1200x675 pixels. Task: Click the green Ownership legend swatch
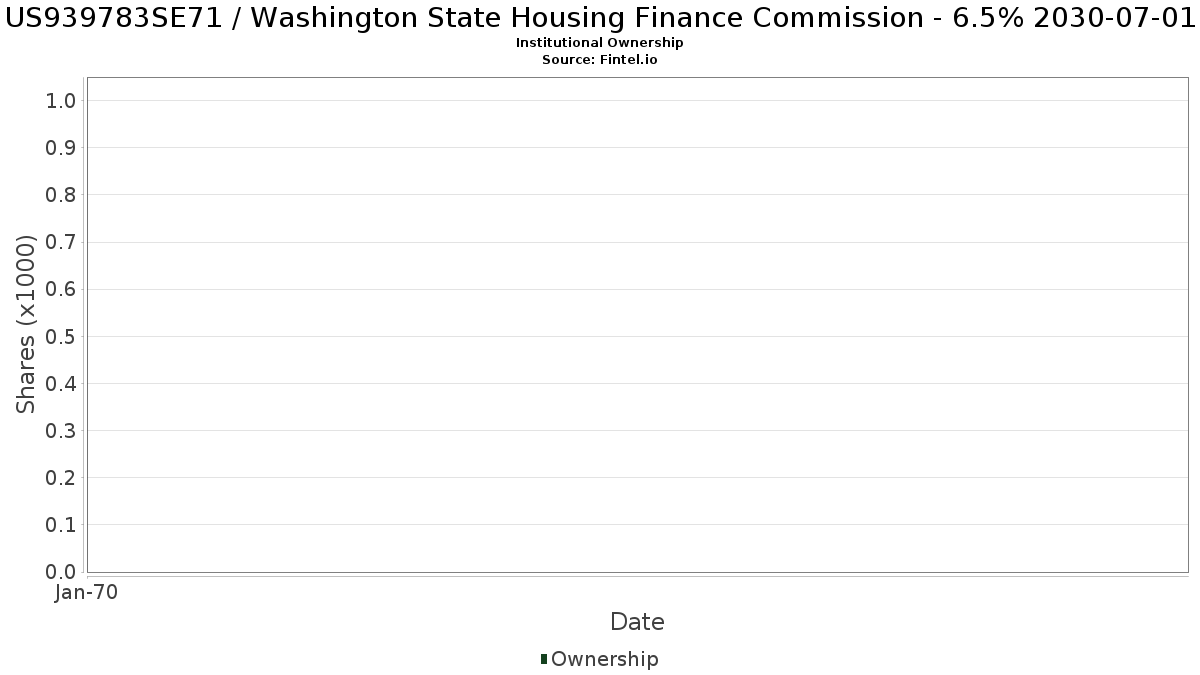click(x=544, y=659)
